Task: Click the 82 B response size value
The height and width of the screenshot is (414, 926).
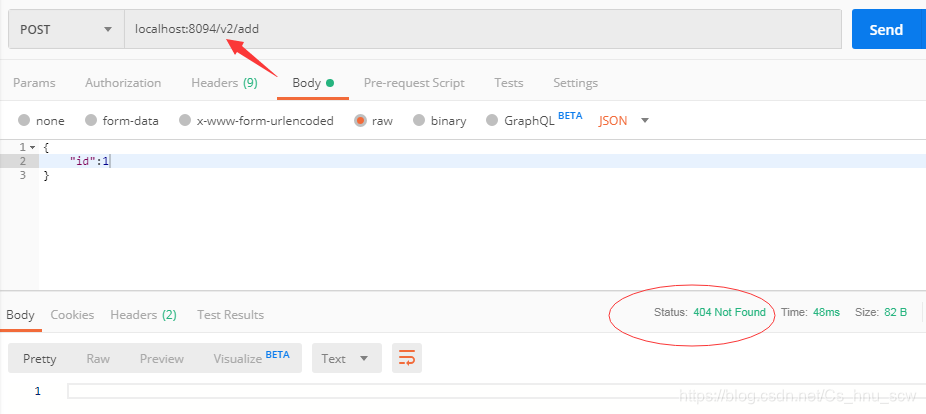Action: click(x=895, y=312)
